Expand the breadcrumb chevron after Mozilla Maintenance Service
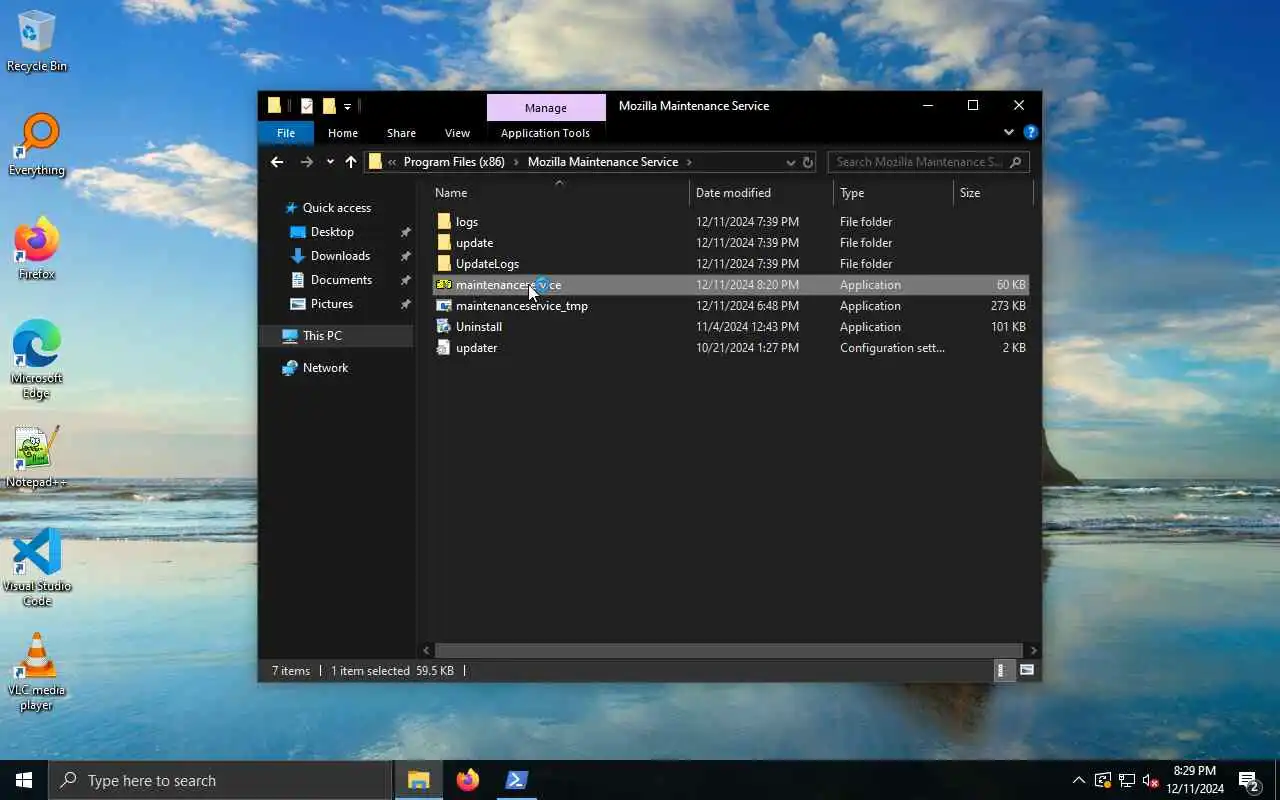The image size is (1280, 800). (x=689, y=162)
